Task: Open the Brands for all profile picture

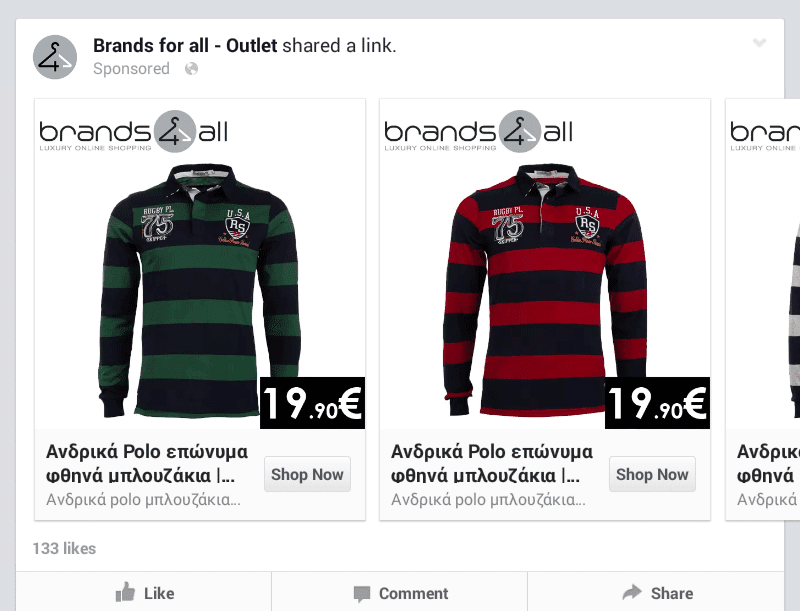Action: pos(55,57)
